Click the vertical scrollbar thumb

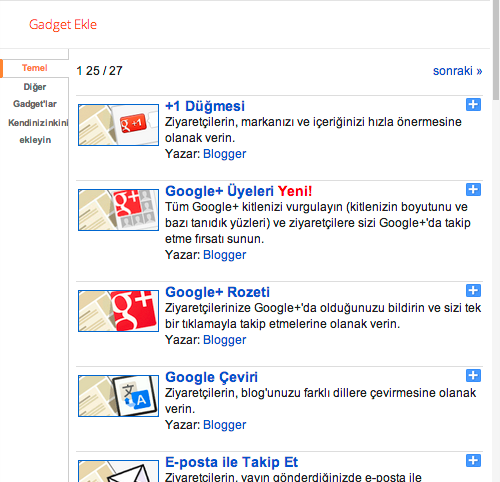tap(496, 50)
